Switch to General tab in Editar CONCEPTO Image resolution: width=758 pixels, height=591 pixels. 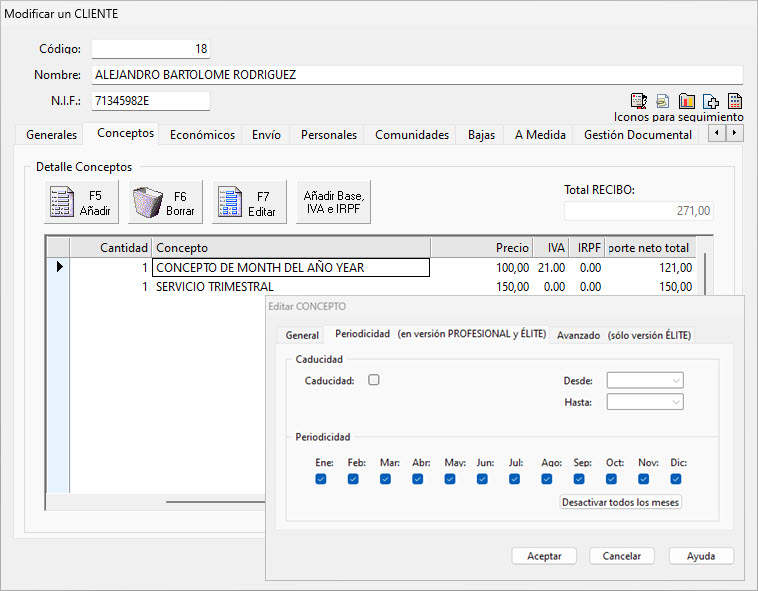click(x=302, y=335)
